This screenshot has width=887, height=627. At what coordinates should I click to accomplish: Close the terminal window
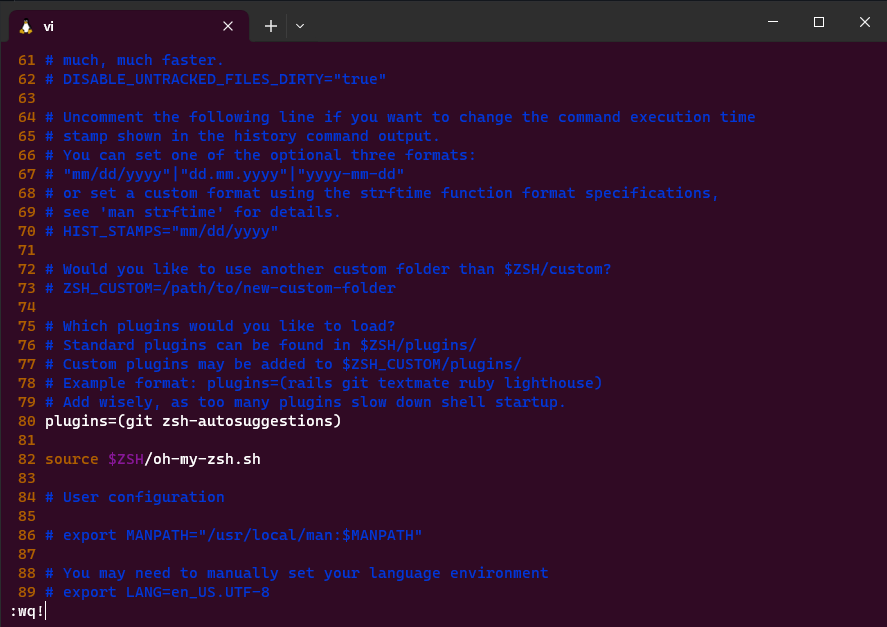point(864,22)
